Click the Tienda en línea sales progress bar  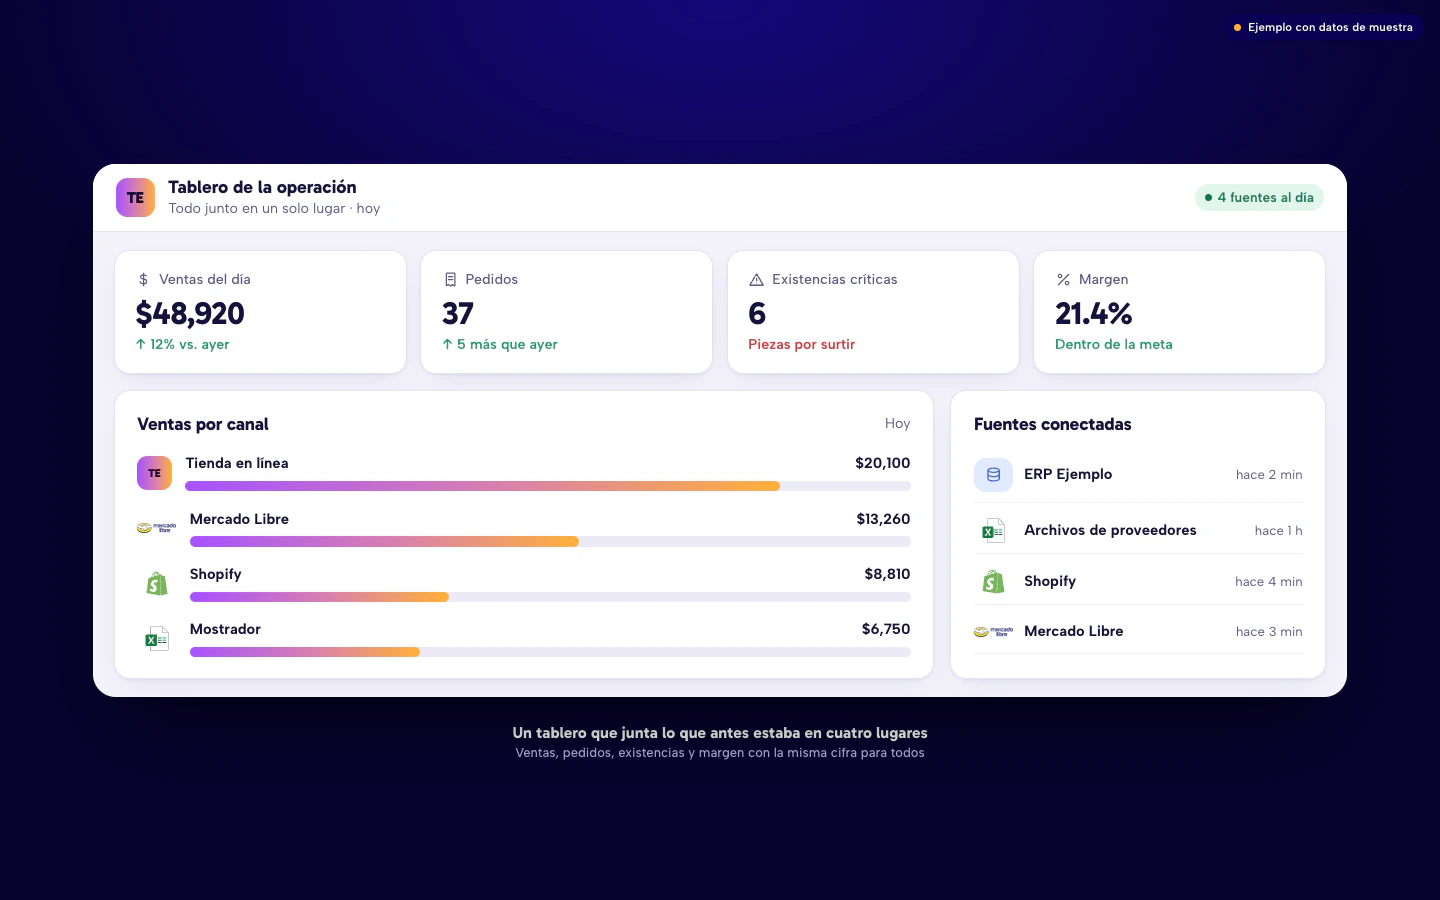pos(548,486)
